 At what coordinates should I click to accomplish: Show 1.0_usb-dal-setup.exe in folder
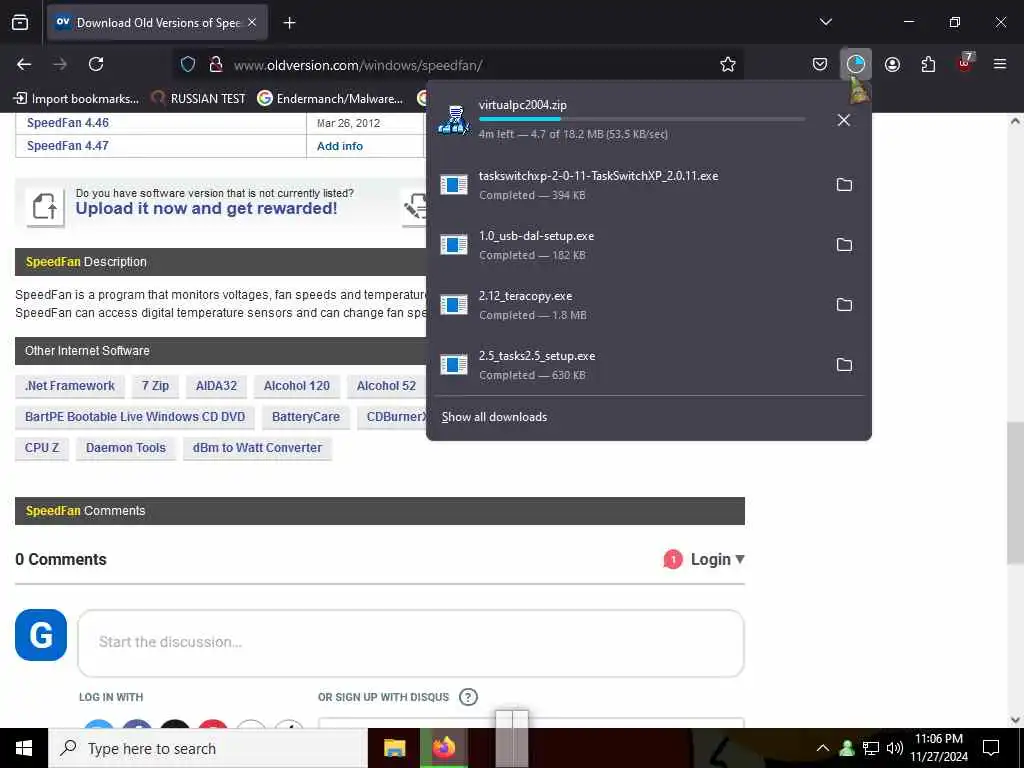844,245
